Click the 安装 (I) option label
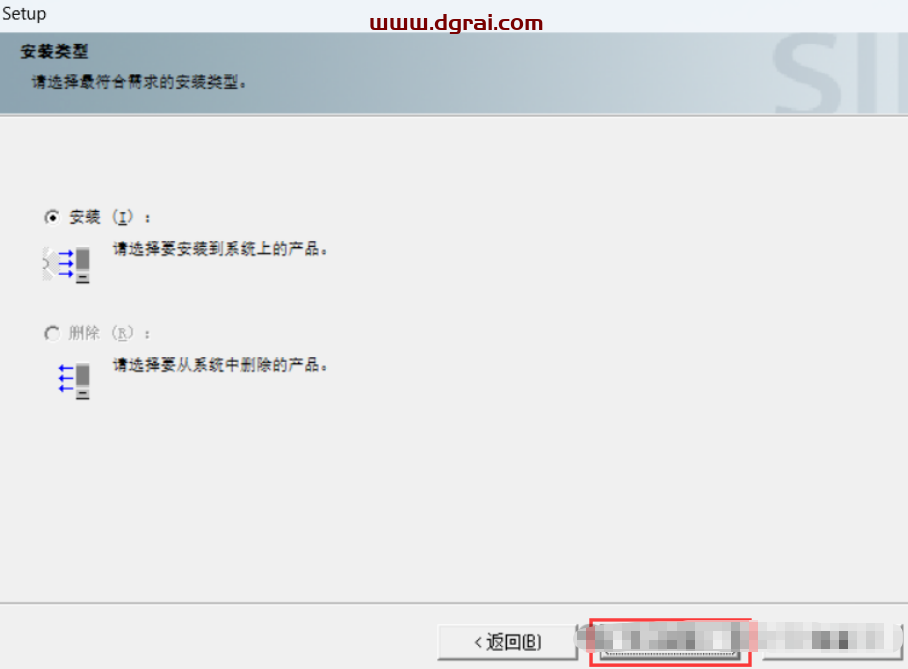This screenshot has height=669, width=908. 109,217
